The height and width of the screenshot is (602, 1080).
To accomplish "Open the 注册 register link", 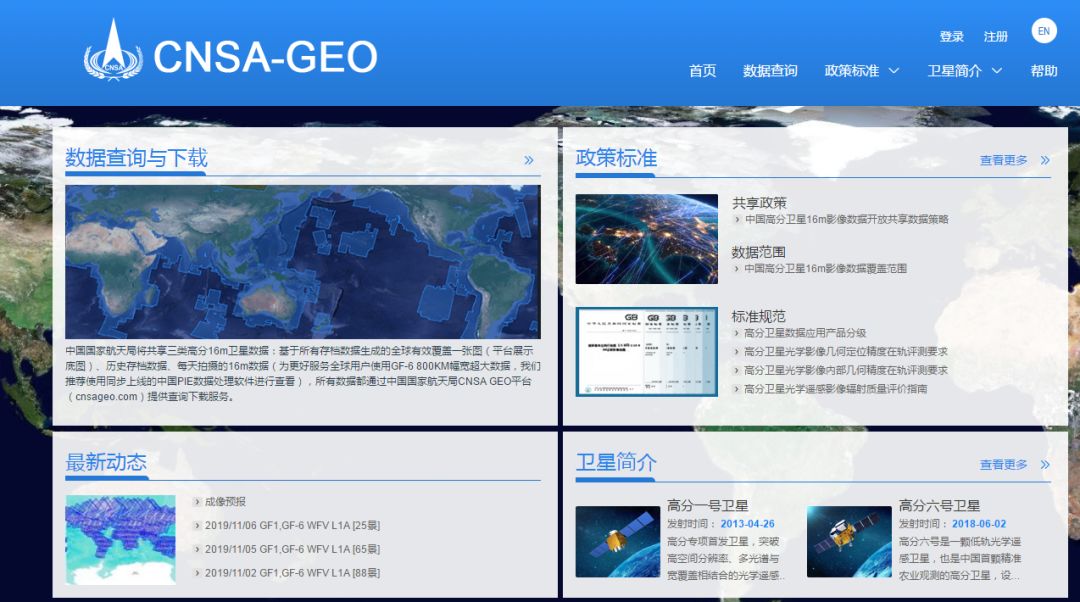I will tap(995, 37).
